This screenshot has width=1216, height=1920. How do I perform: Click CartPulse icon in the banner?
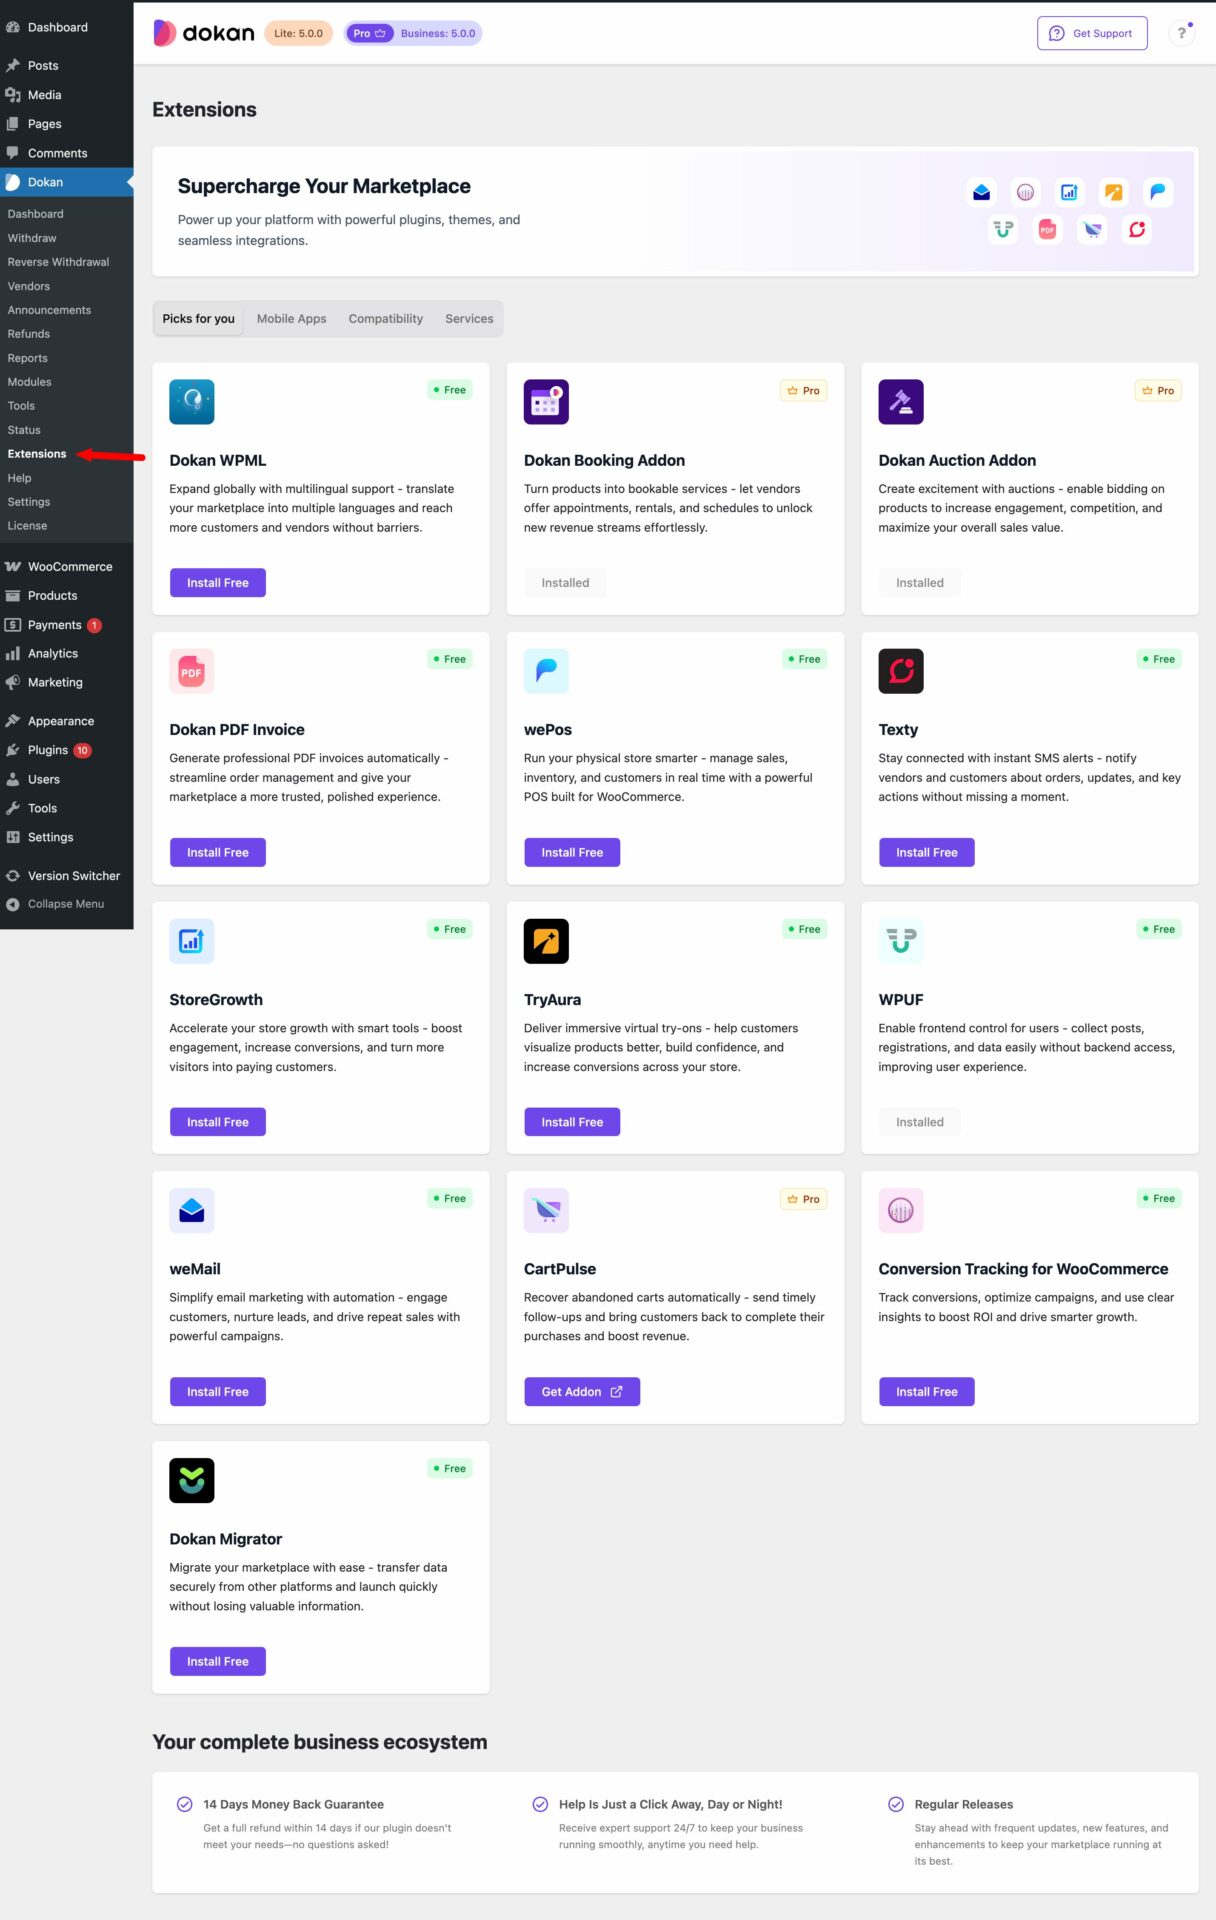click(x=1092, y=230)
